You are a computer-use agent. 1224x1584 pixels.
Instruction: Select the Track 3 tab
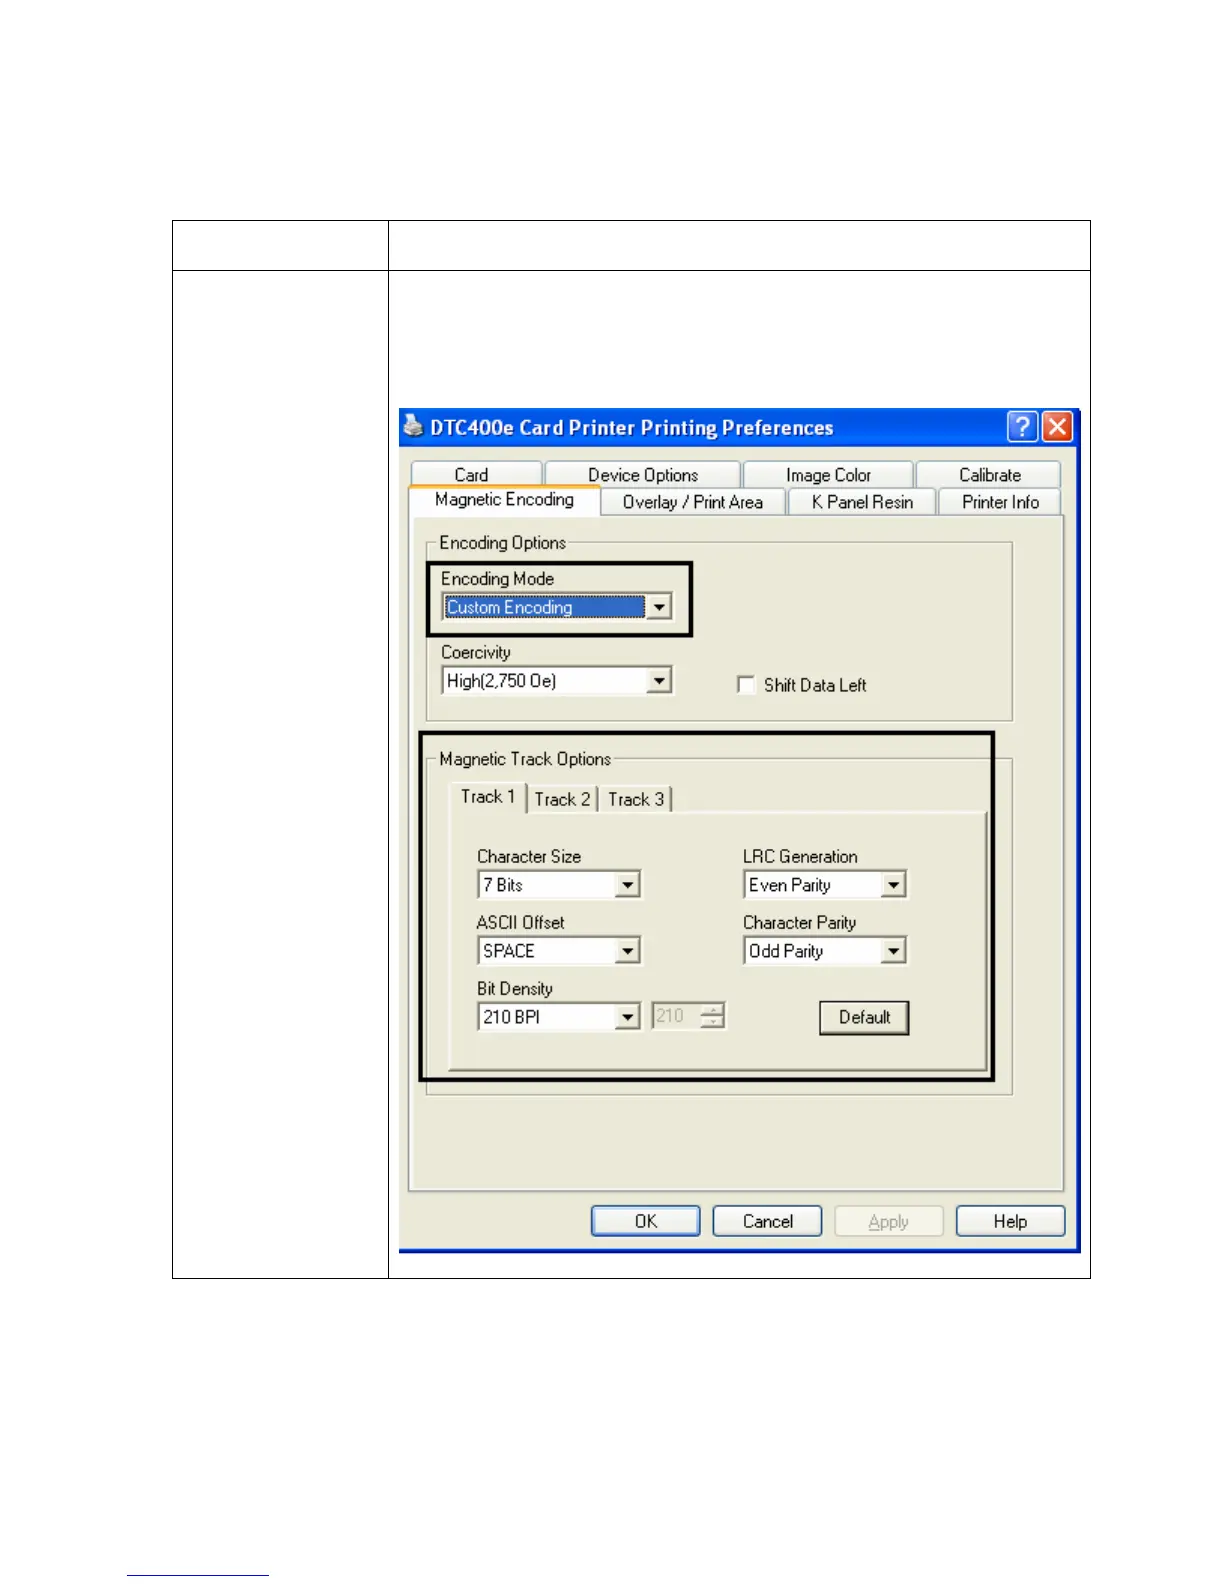pos(636,799)
